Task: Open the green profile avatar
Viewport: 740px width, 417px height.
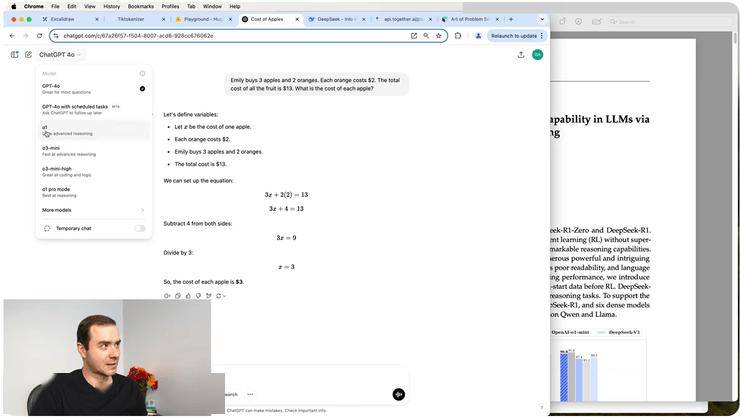Action: pyautogui.click(x=537, y=55)
